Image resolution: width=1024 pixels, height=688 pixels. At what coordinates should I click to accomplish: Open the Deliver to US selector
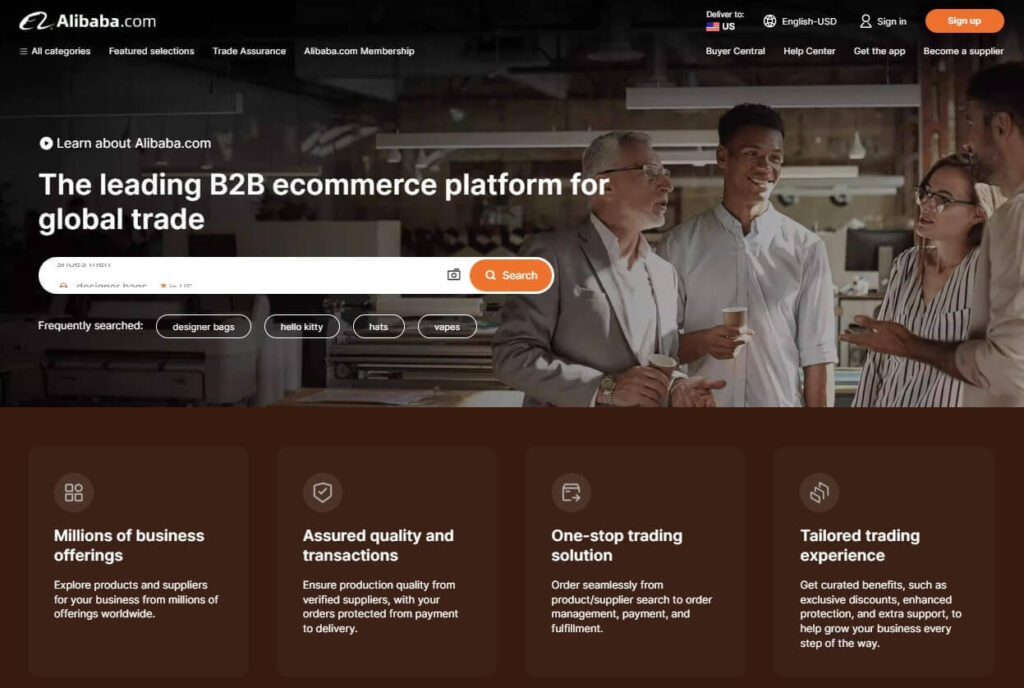point(724,21)
